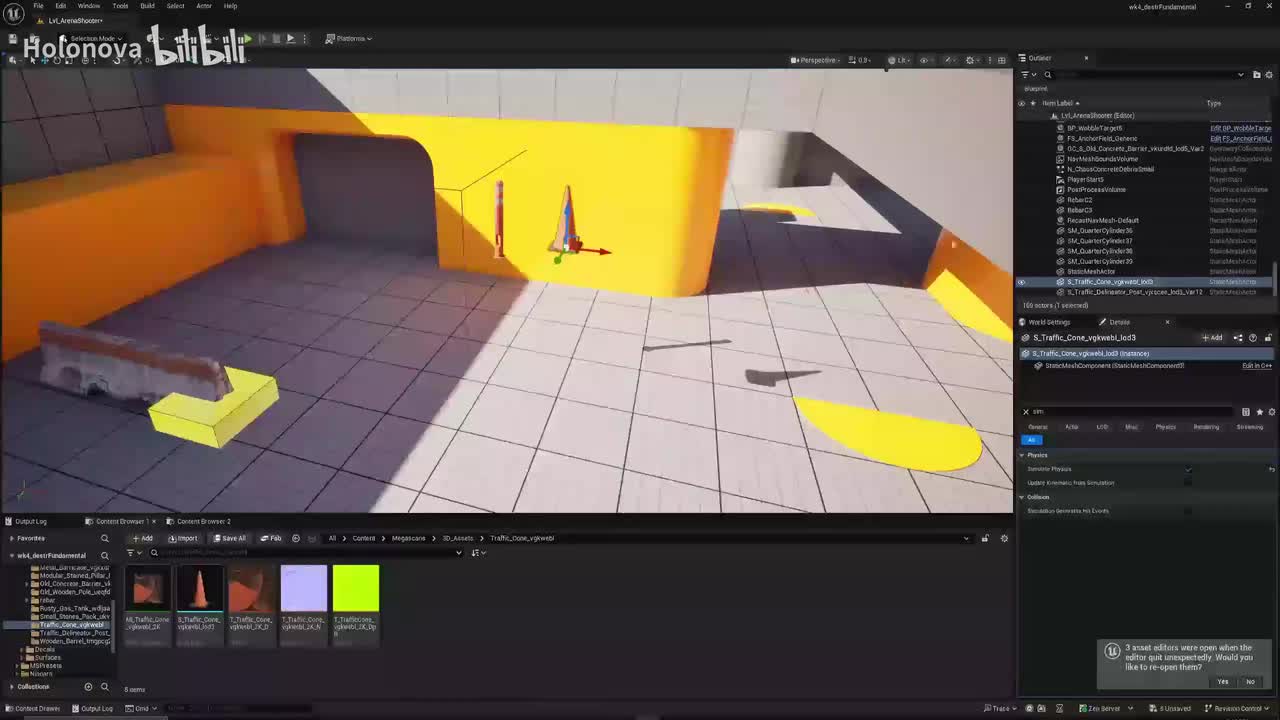
Task: Click Add component button in Details
Action: [1212, 338]
